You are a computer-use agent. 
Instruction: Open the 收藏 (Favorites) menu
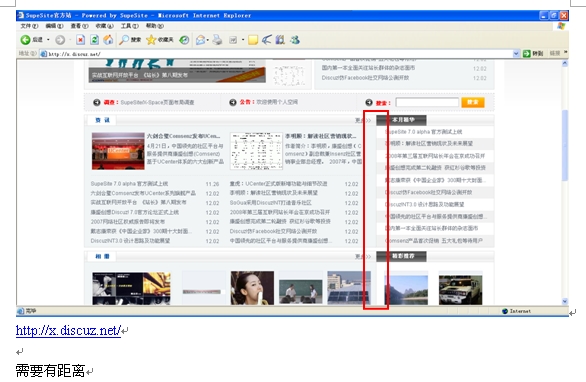click(x=104, y=26)
